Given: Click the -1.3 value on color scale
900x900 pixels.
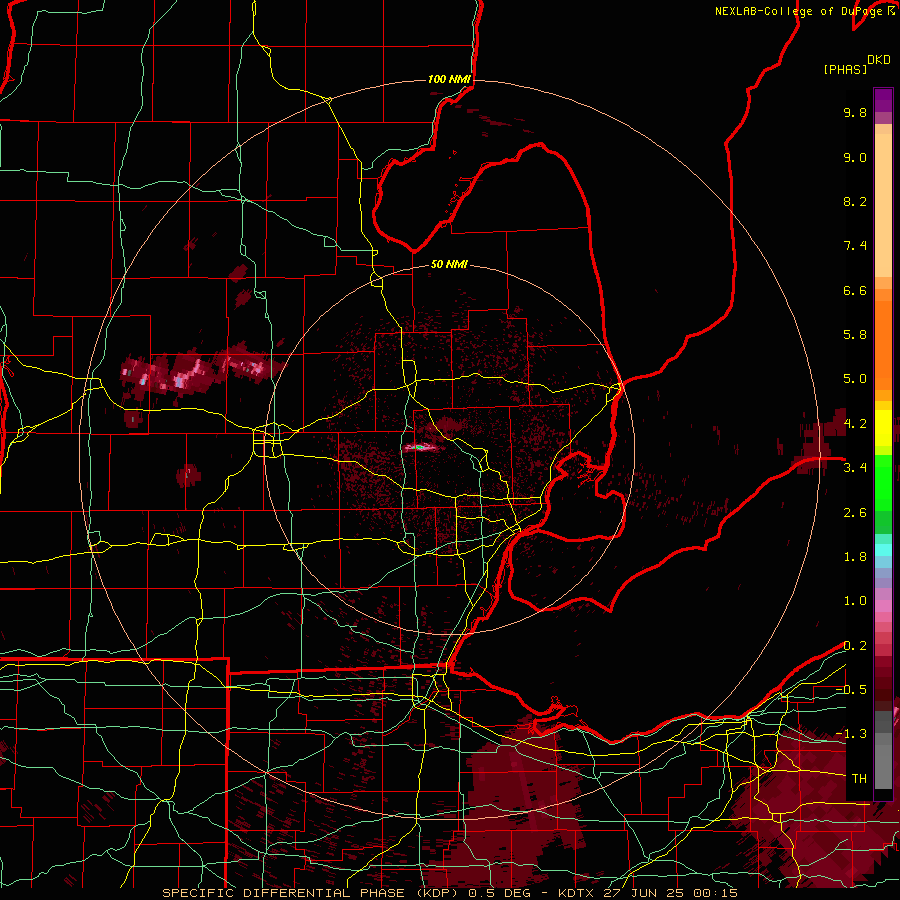Looking at the screenshot, I should 851,734.
